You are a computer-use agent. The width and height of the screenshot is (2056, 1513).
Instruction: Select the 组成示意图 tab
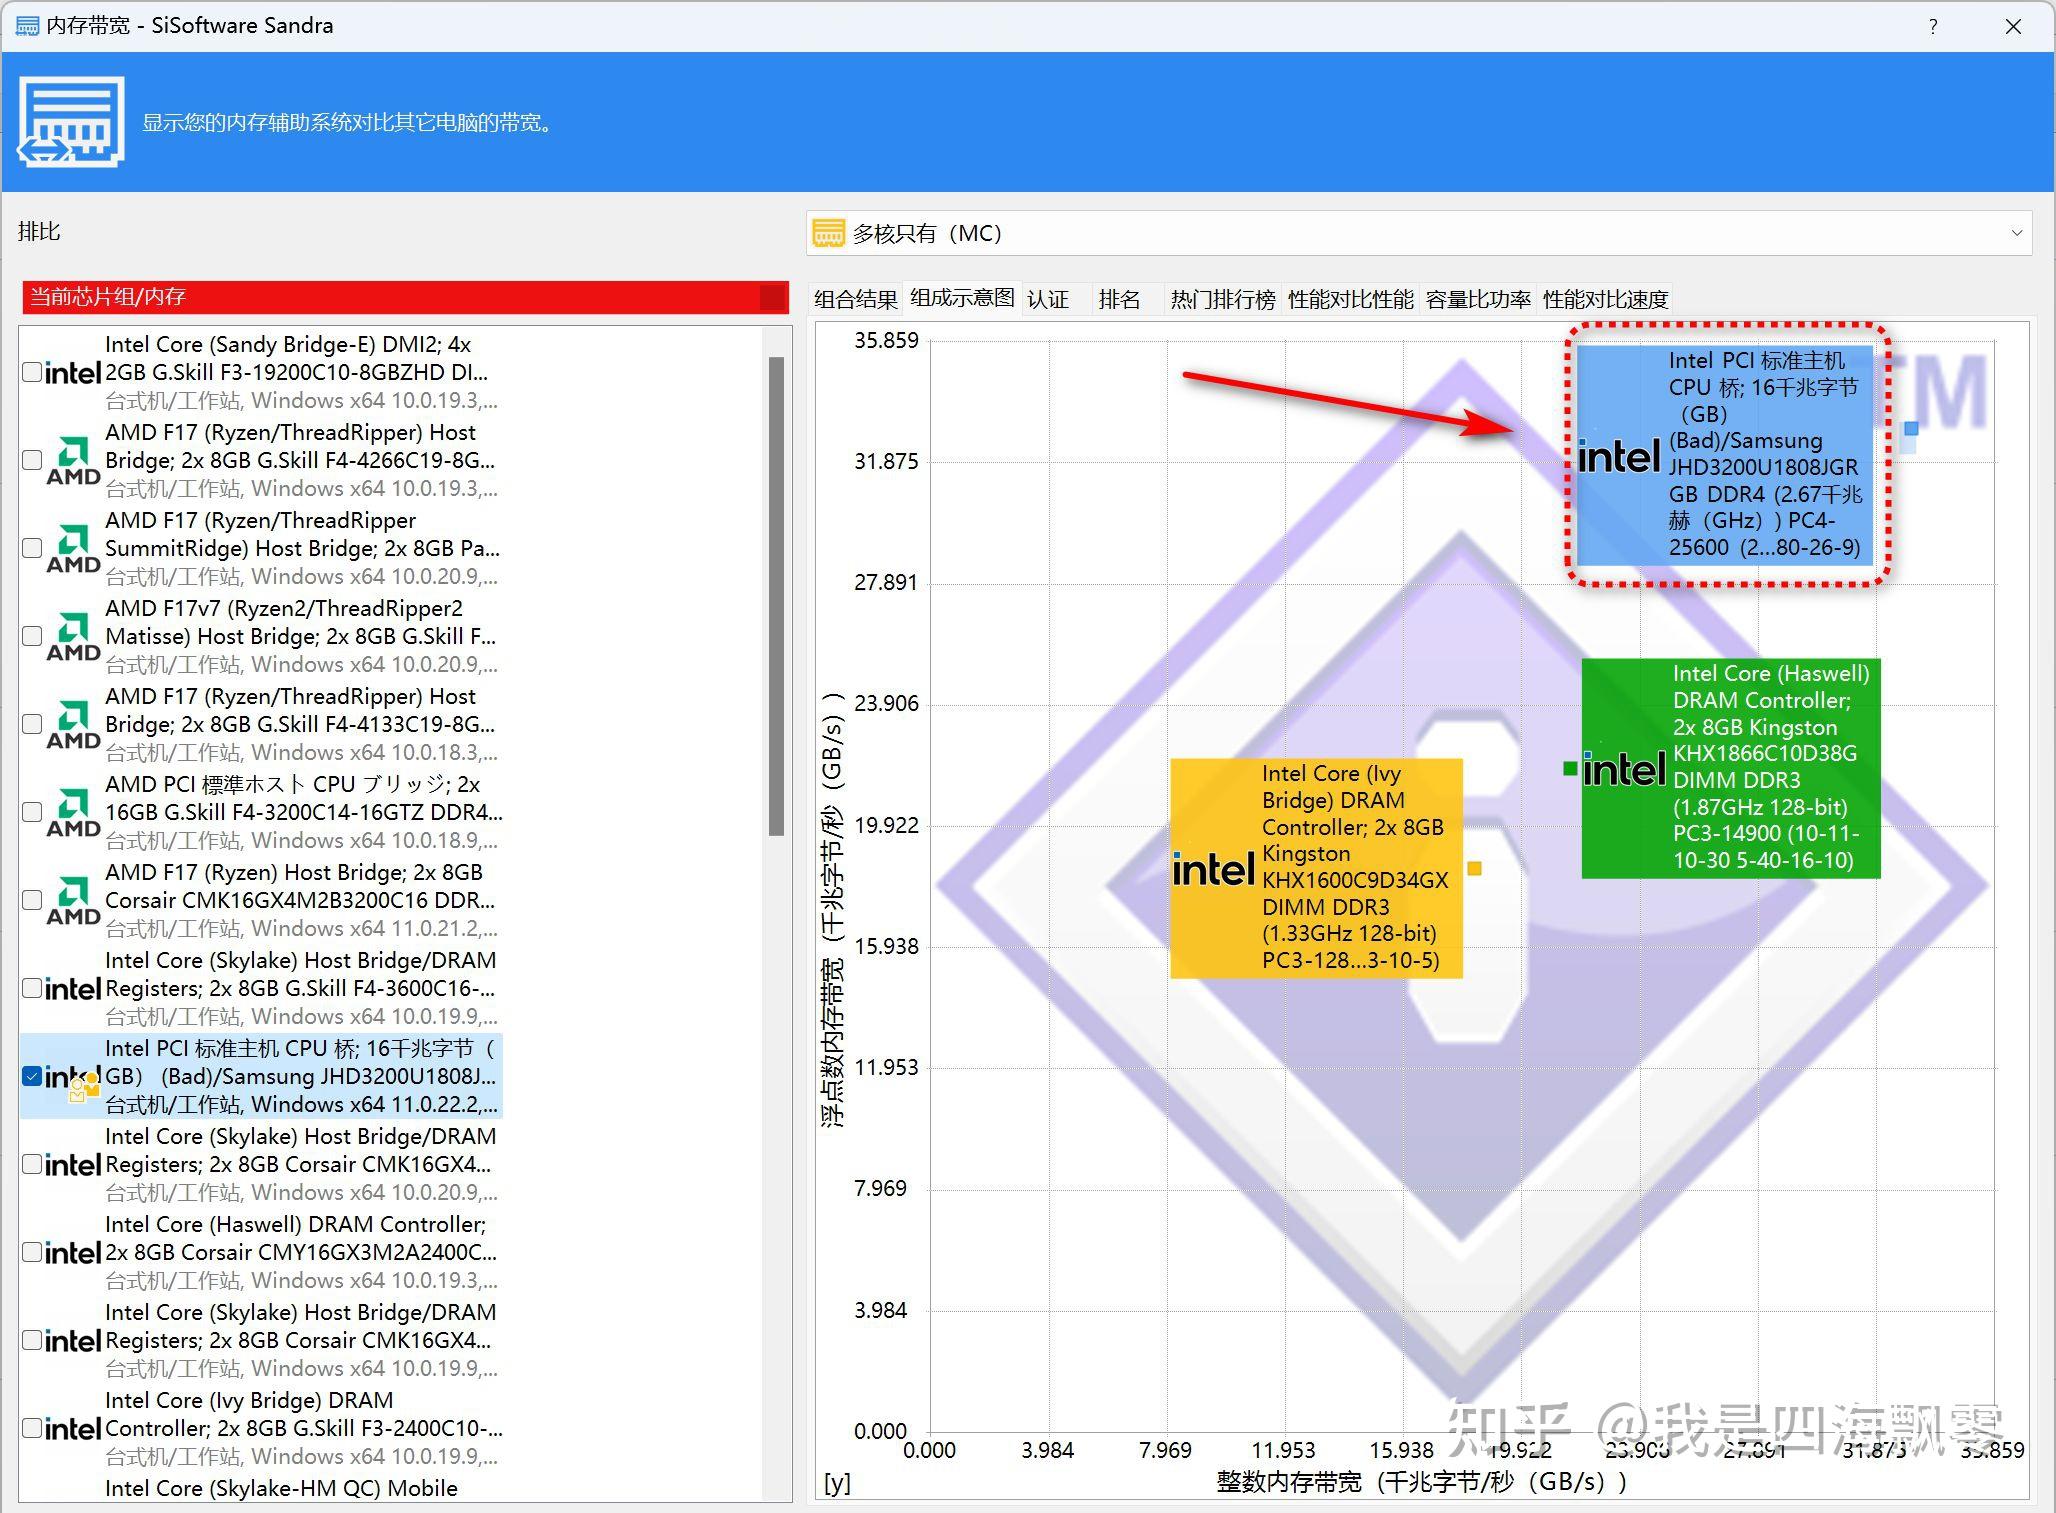click(963, 298)
